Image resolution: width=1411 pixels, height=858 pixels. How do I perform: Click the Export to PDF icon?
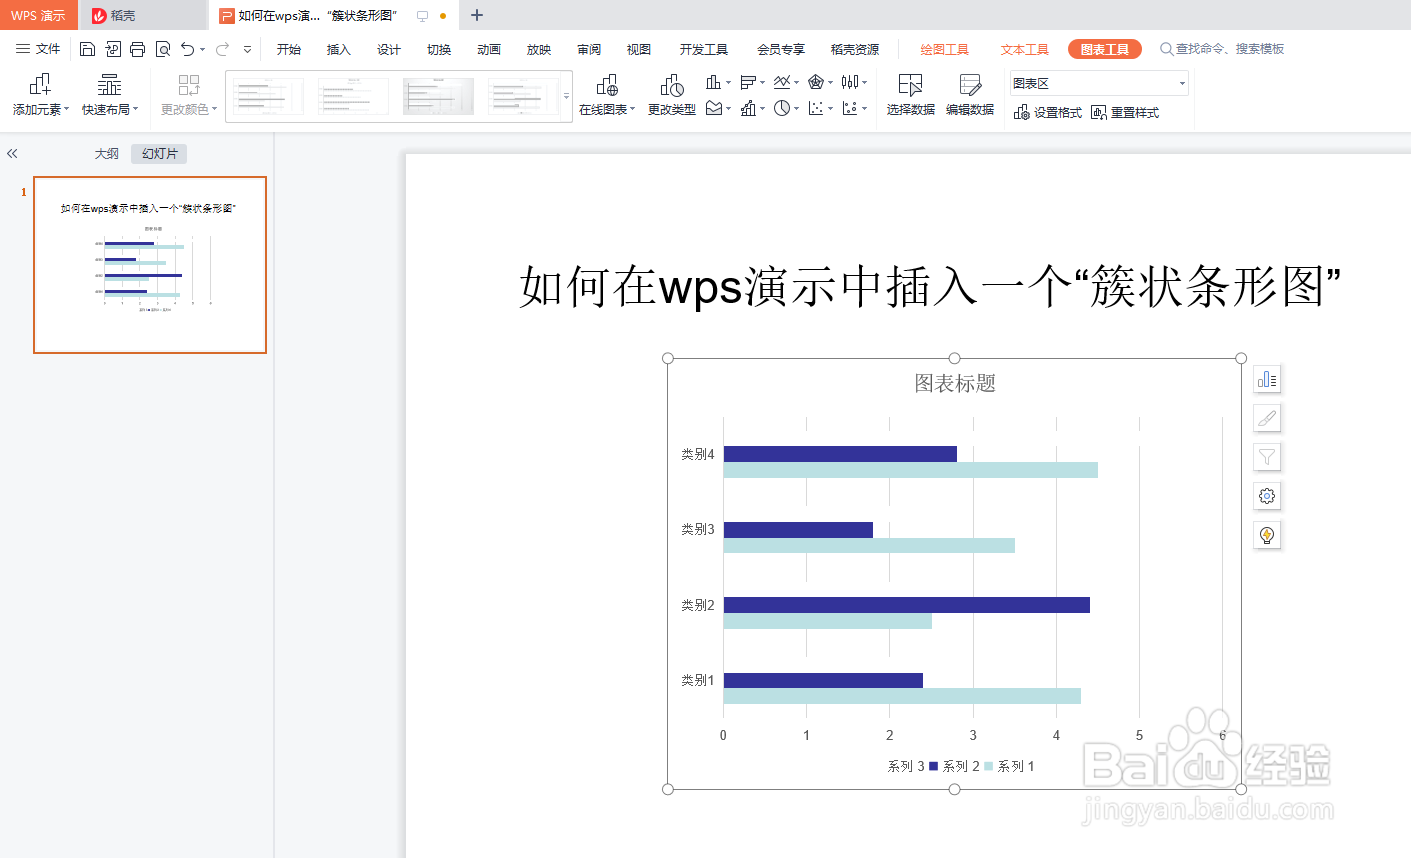point(113,49)
